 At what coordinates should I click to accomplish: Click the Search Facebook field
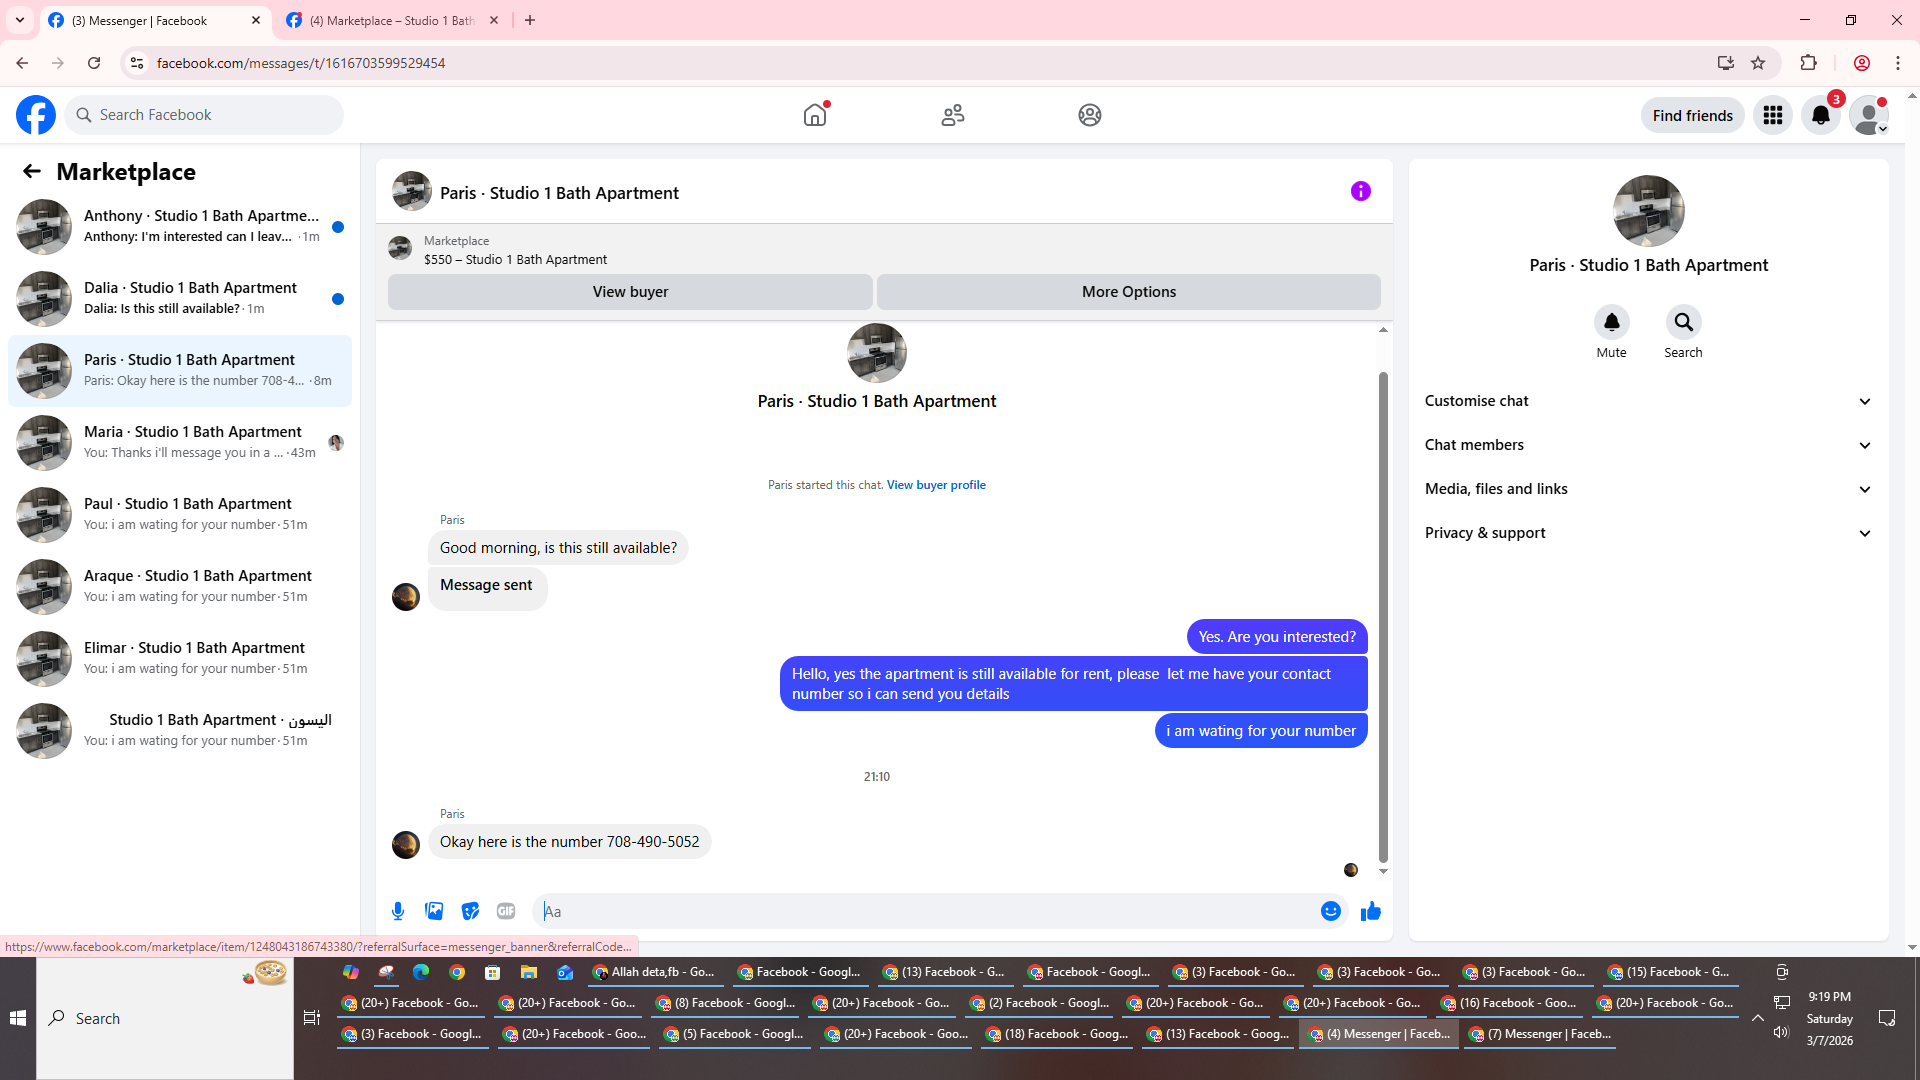click(x=204, y=115)
